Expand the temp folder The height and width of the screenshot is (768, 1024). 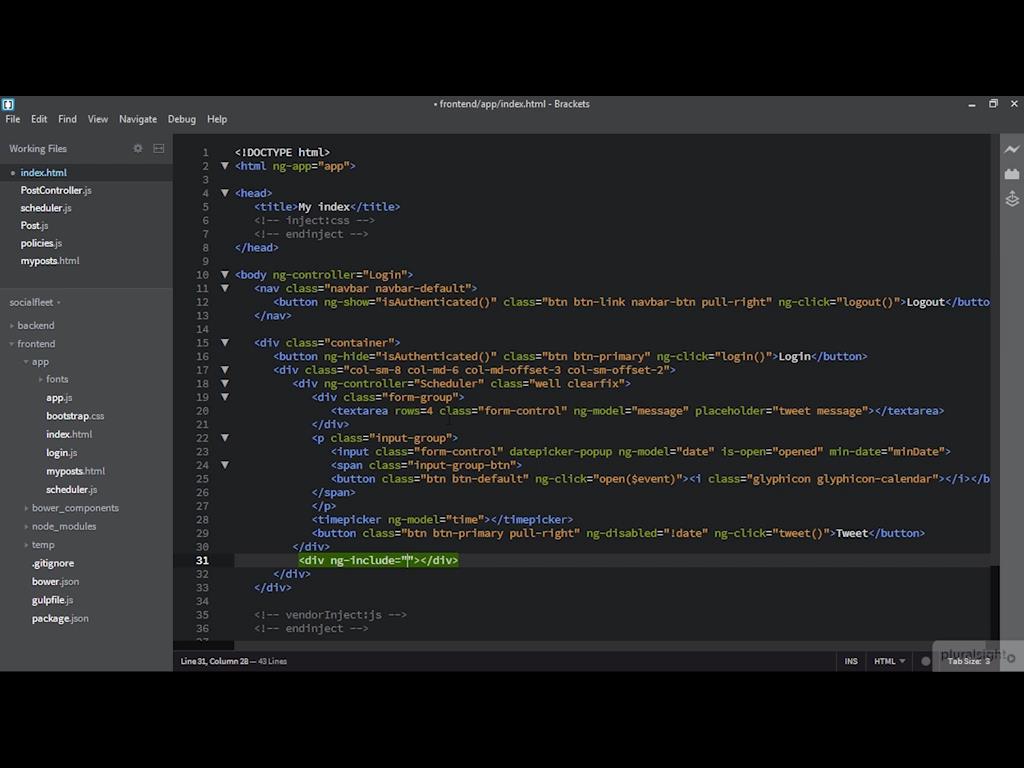43,544
